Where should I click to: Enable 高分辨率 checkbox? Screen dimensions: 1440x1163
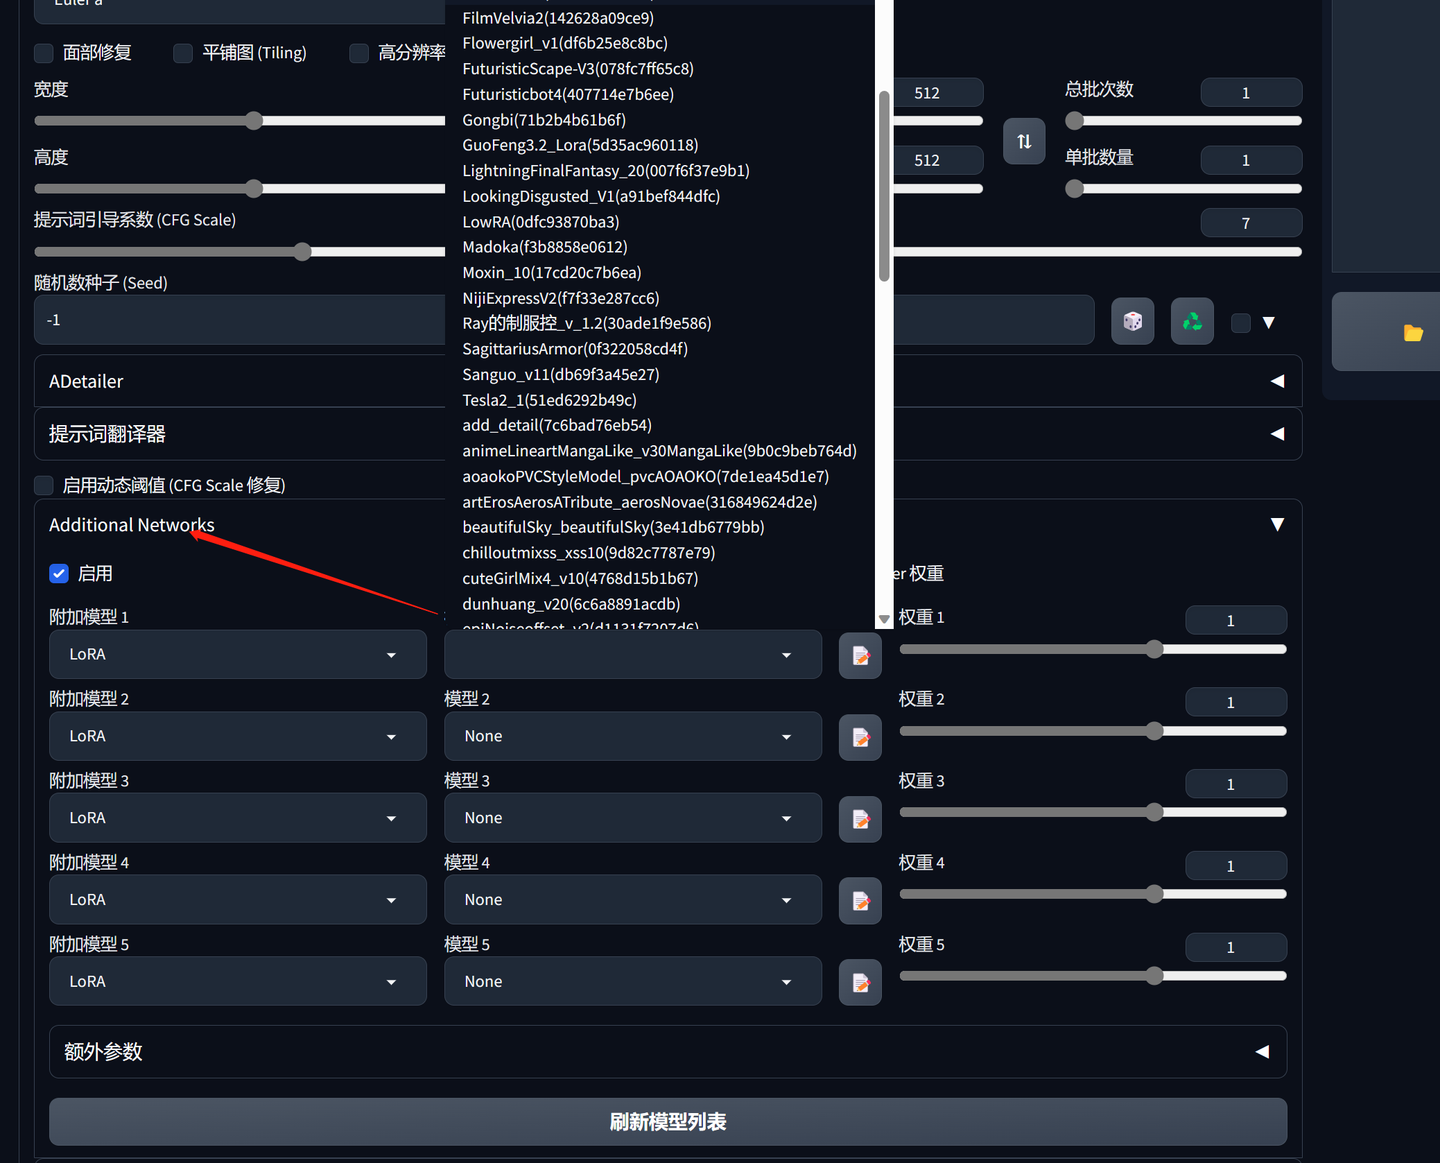[x=359, y=53]
